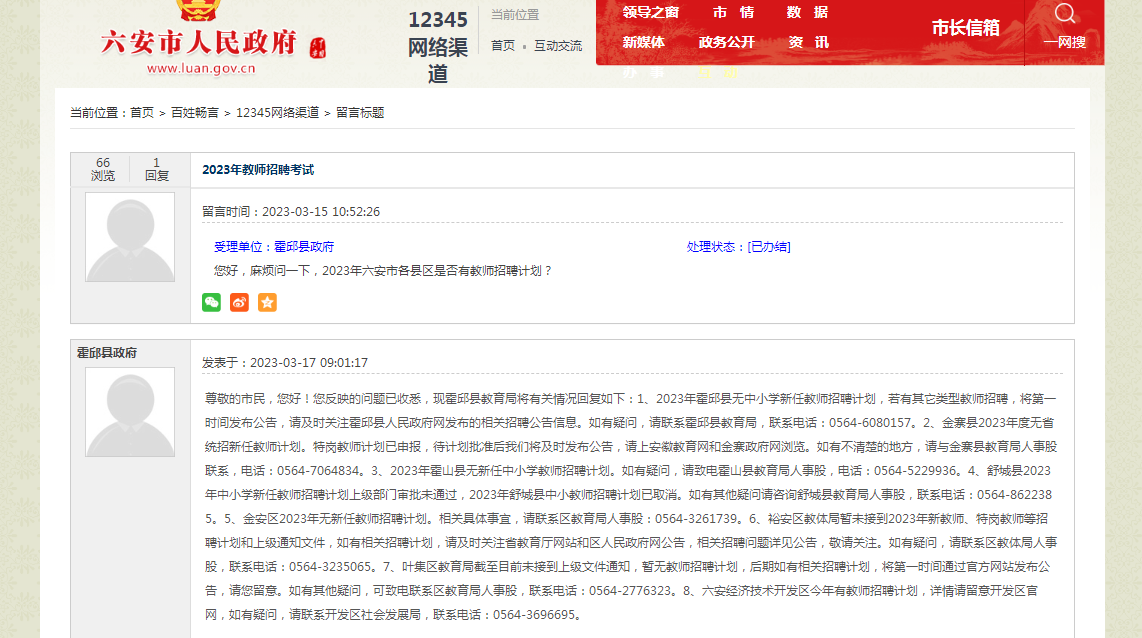Click the 1 回复 reply count
This screenshot has width=1142, height=638.
157,169
